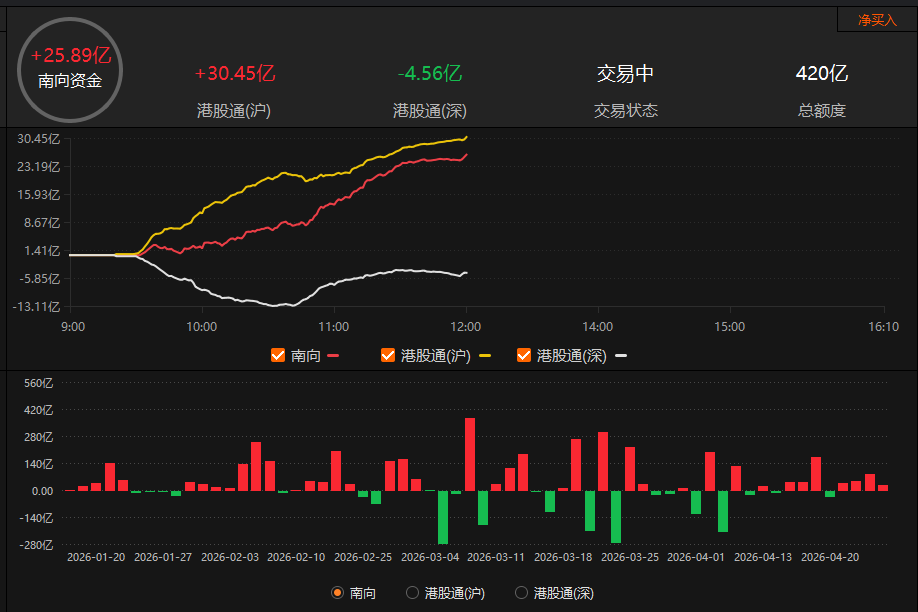Screen dimensions: 918x612
Task: Click the +30.45亿 港股通(沪) value
Action: [x=235, y=73]
